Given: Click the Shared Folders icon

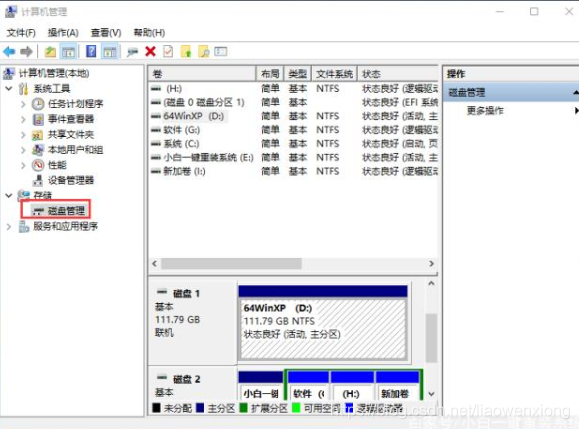Looking at the screenshot, I should [x=38, y=135].
